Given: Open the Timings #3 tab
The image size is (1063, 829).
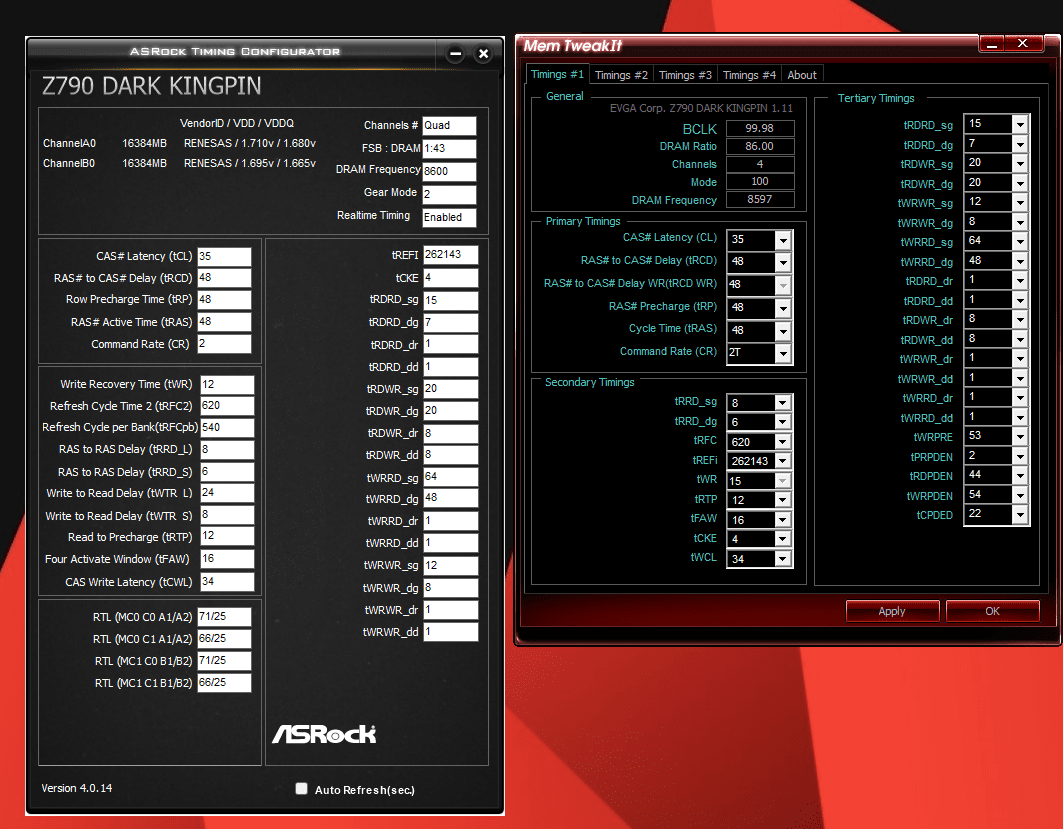Looking at the screenshot, I should (685, 75).
